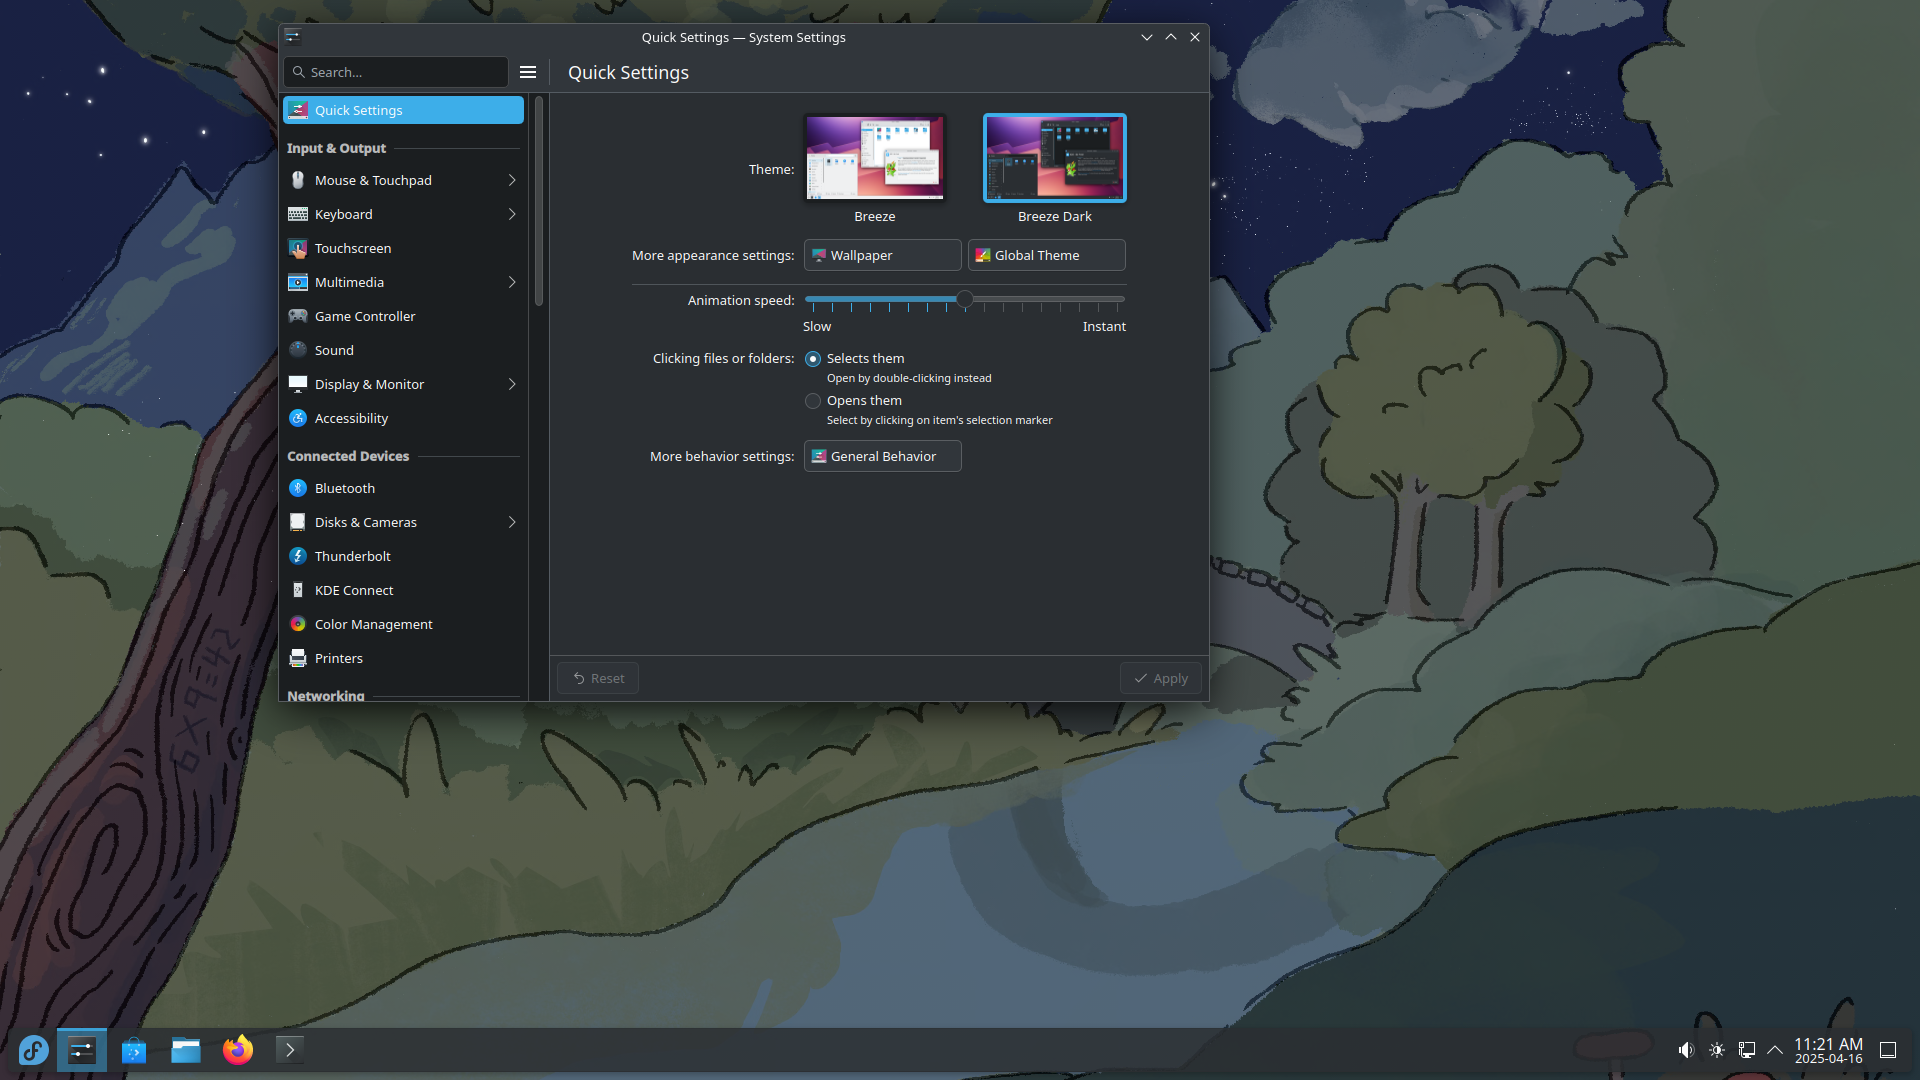Click the Reset button
1920x1080 pixels.
point(598,678)
